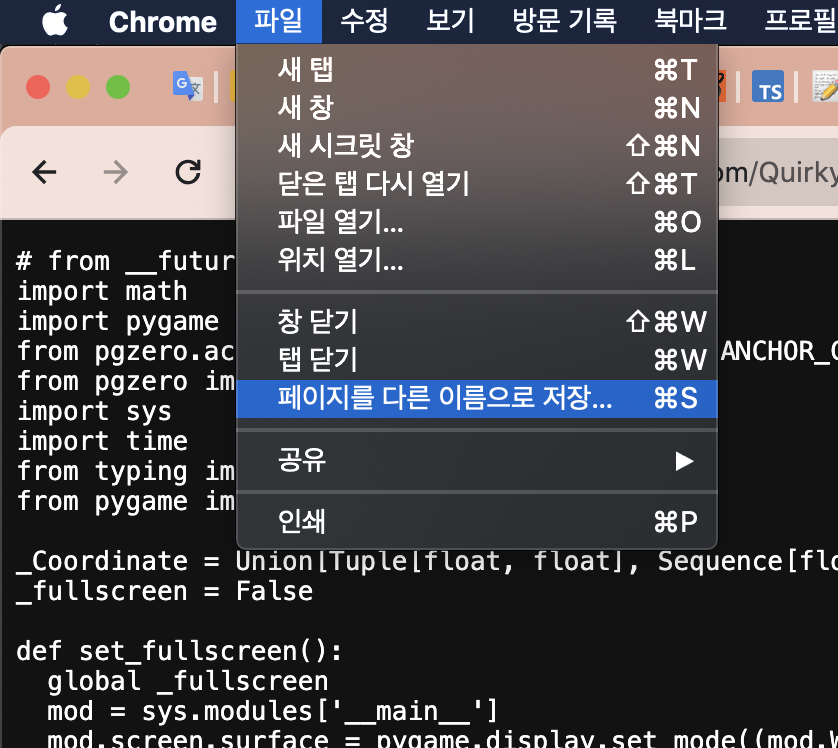This screenshot has height=748, width=838.
Task: Open a new incognito window via 새 시크릿 창
Action: [x=345, y=145]
